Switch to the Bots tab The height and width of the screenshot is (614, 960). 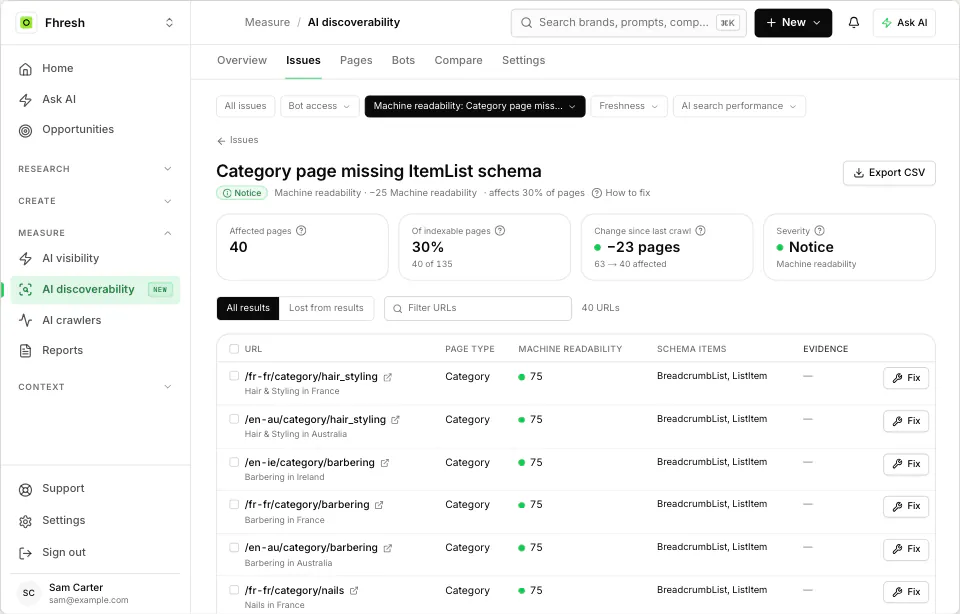click(403, 60)
